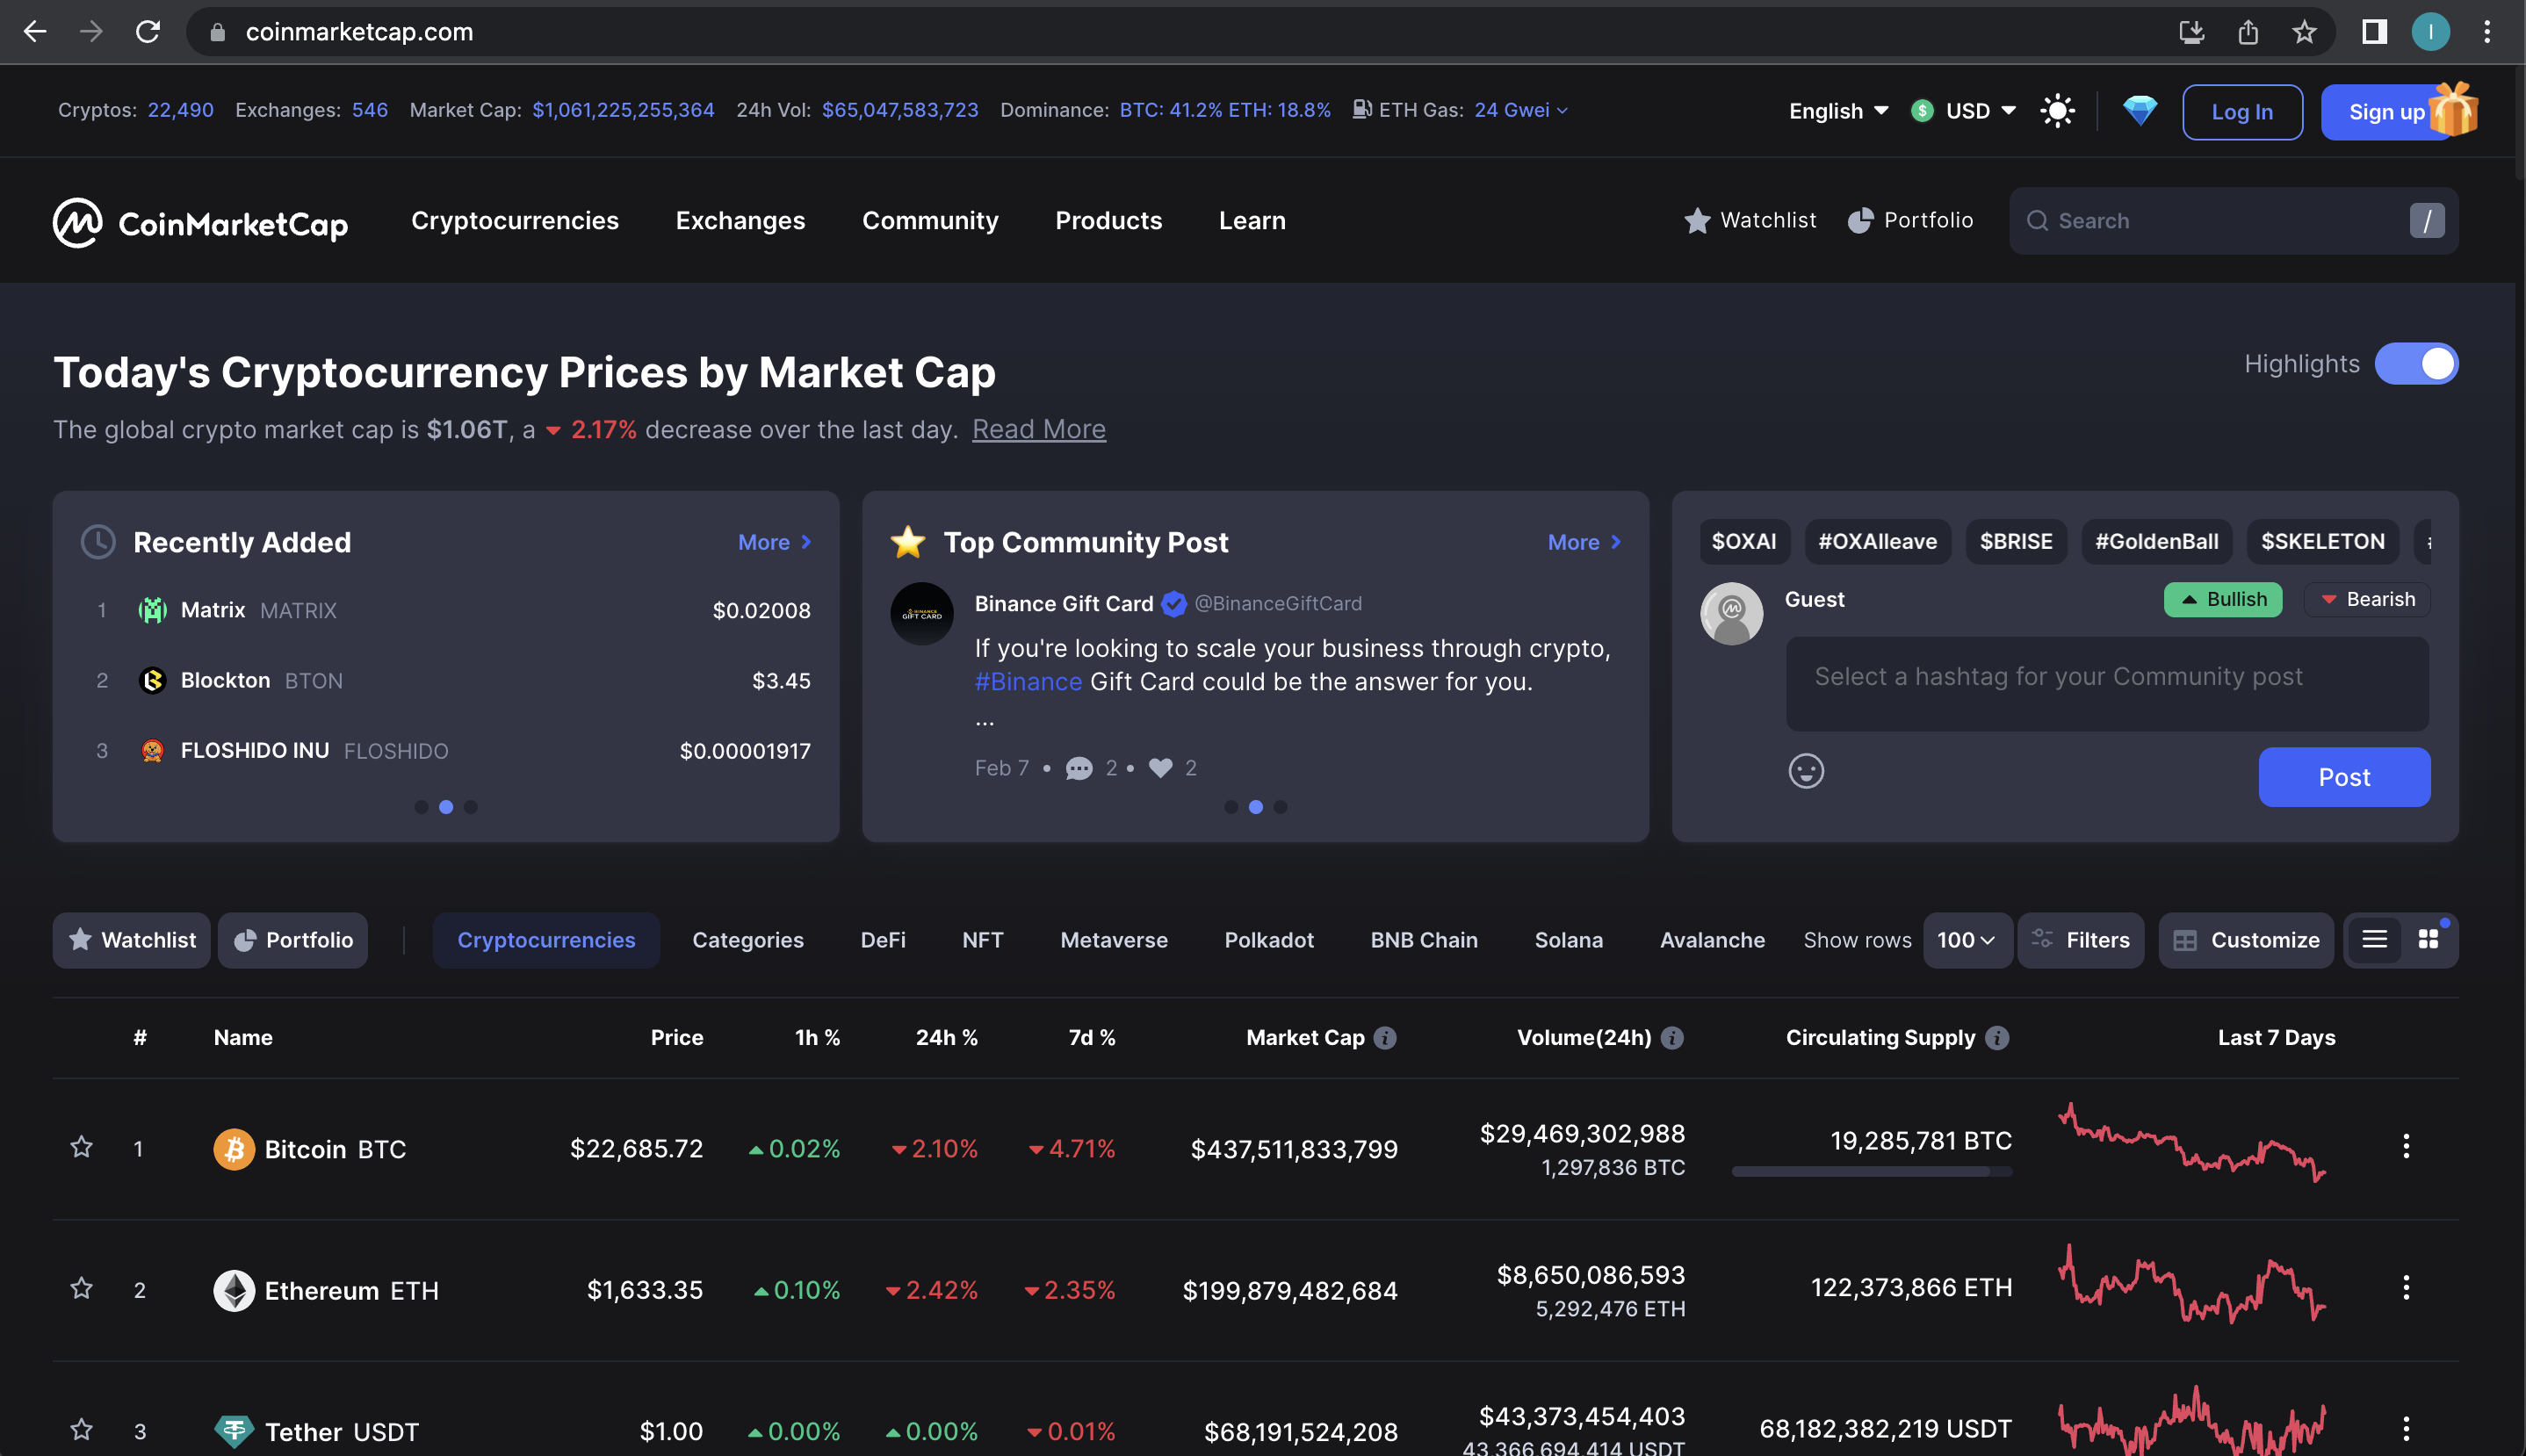Screen dimensions: 2526x1456
Task: Click the Ethereum coin logo
Action: (x=234, y=1290)
